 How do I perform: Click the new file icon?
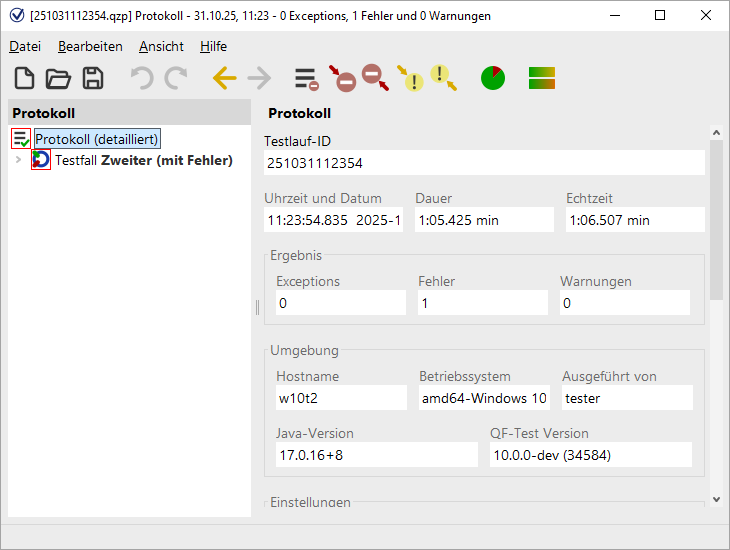[24, 79]
